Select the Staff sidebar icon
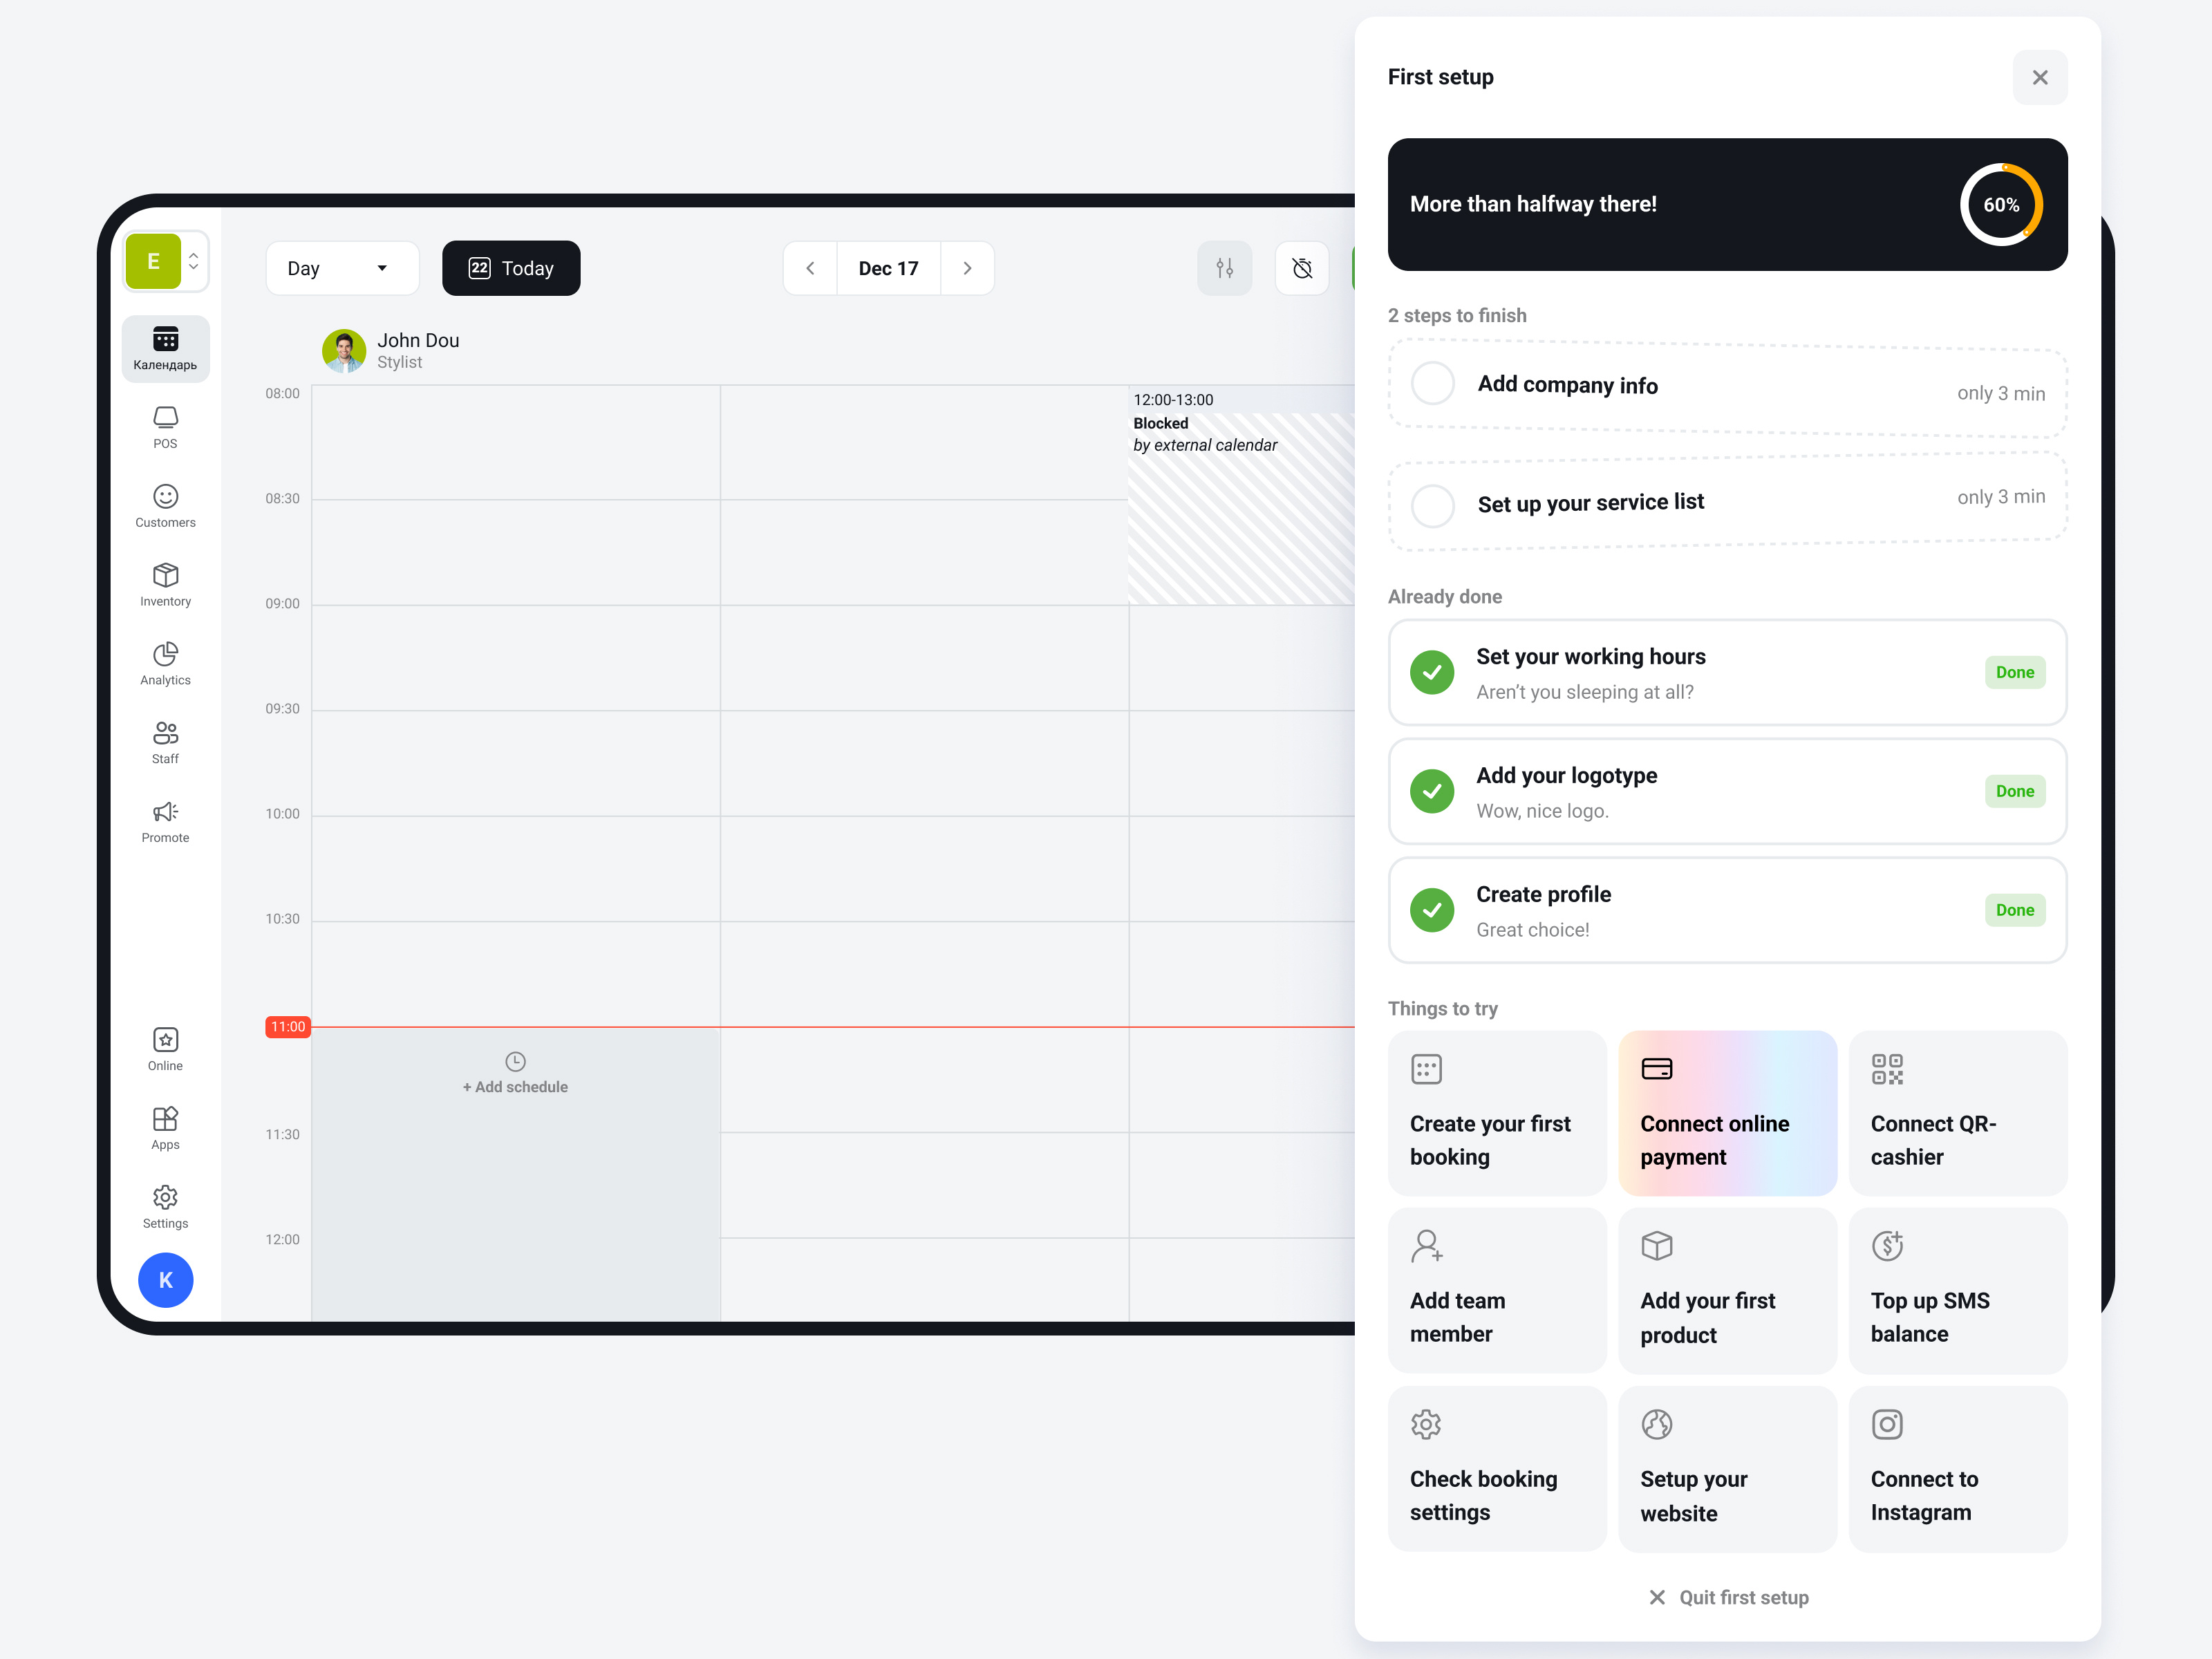The height and width of the screenshot is (1659, 2212). [165, 741]
